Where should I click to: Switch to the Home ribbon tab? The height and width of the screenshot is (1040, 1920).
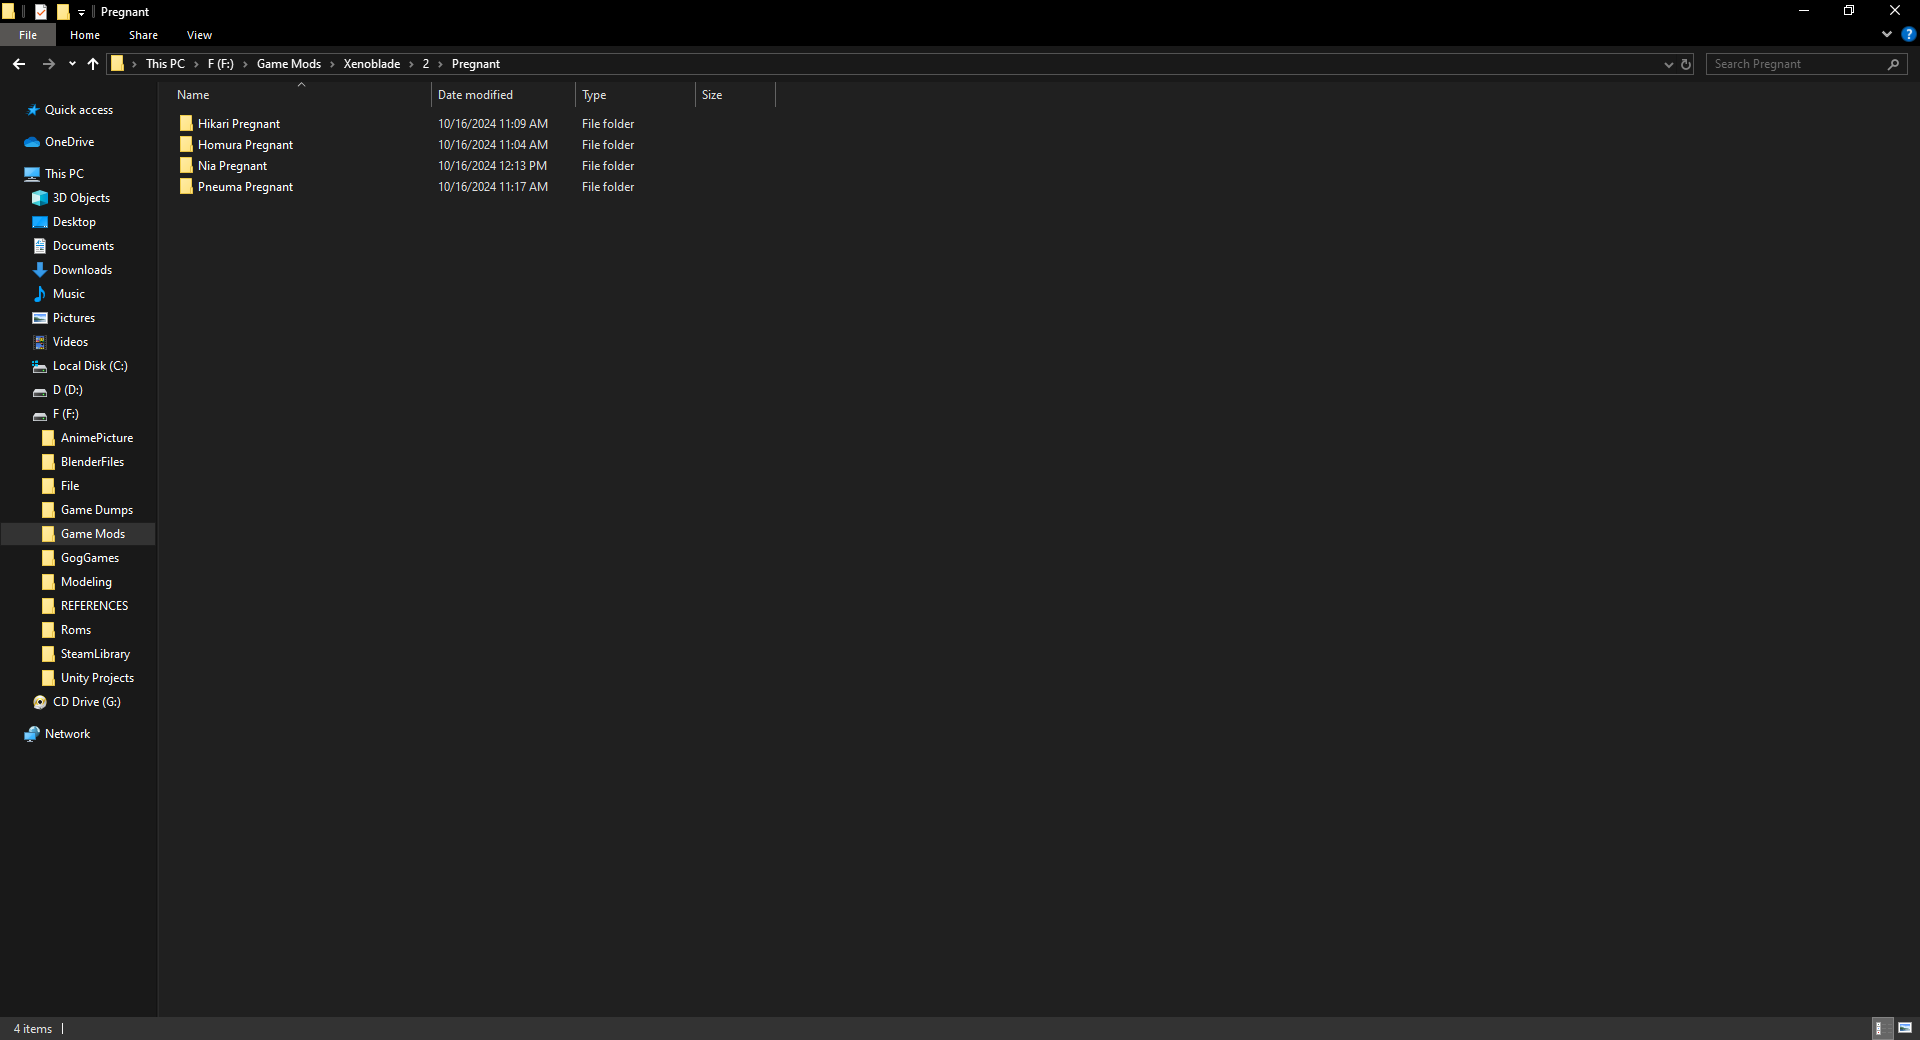coord(85,35)
